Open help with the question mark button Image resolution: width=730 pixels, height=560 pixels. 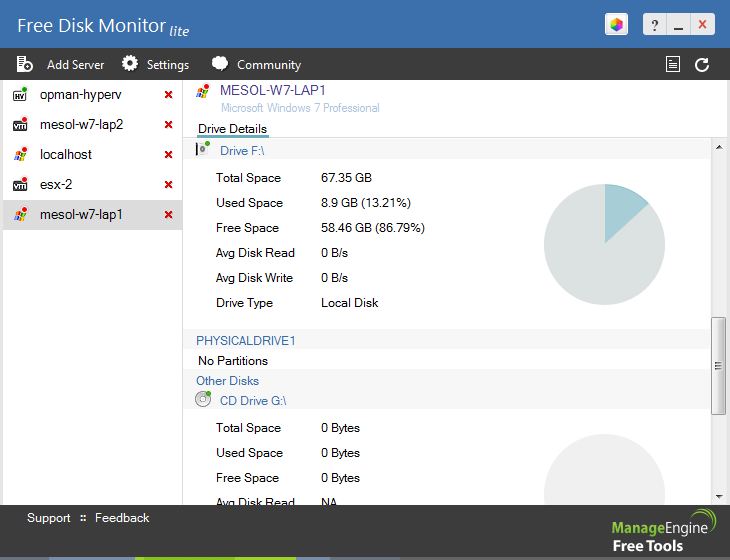(655, 24)
